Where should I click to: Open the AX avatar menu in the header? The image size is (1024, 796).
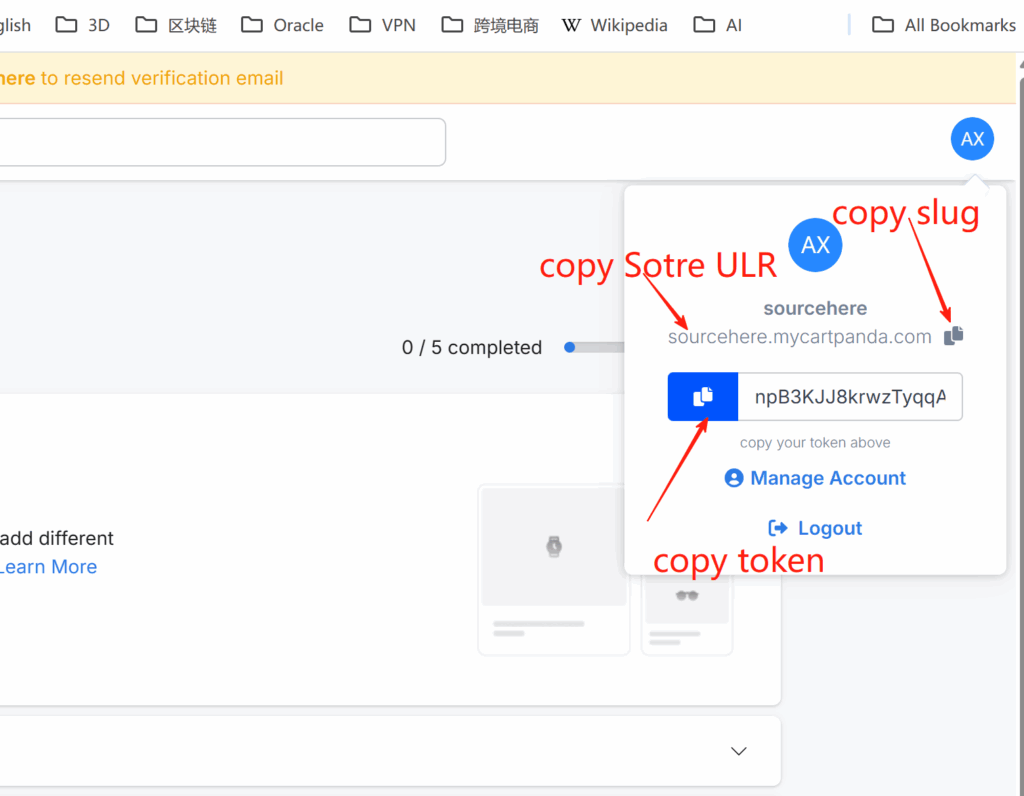tap(972, 138)
